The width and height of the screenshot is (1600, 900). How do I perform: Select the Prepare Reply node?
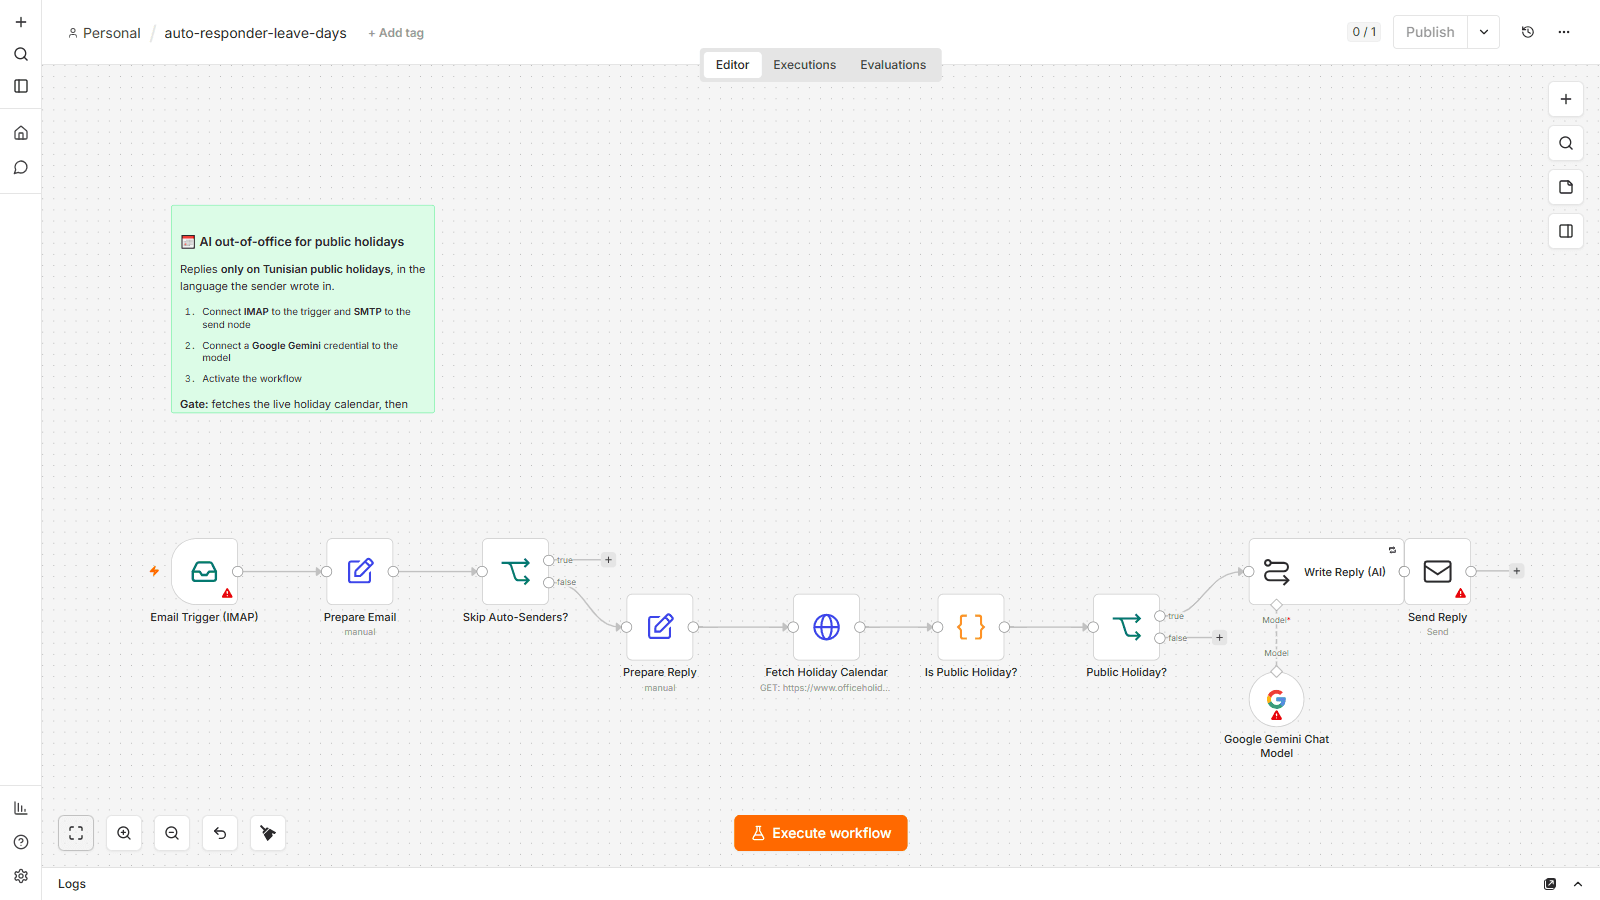click(x=660, y=627)
